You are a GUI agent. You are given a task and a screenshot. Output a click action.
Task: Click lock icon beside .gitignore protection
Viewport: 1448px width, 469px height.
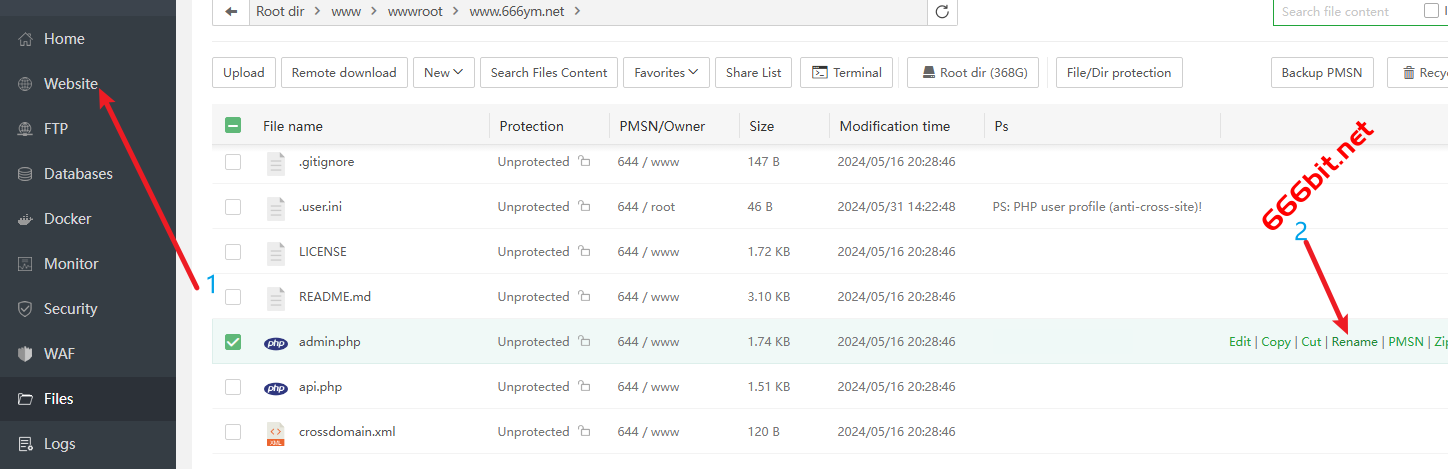584,162
